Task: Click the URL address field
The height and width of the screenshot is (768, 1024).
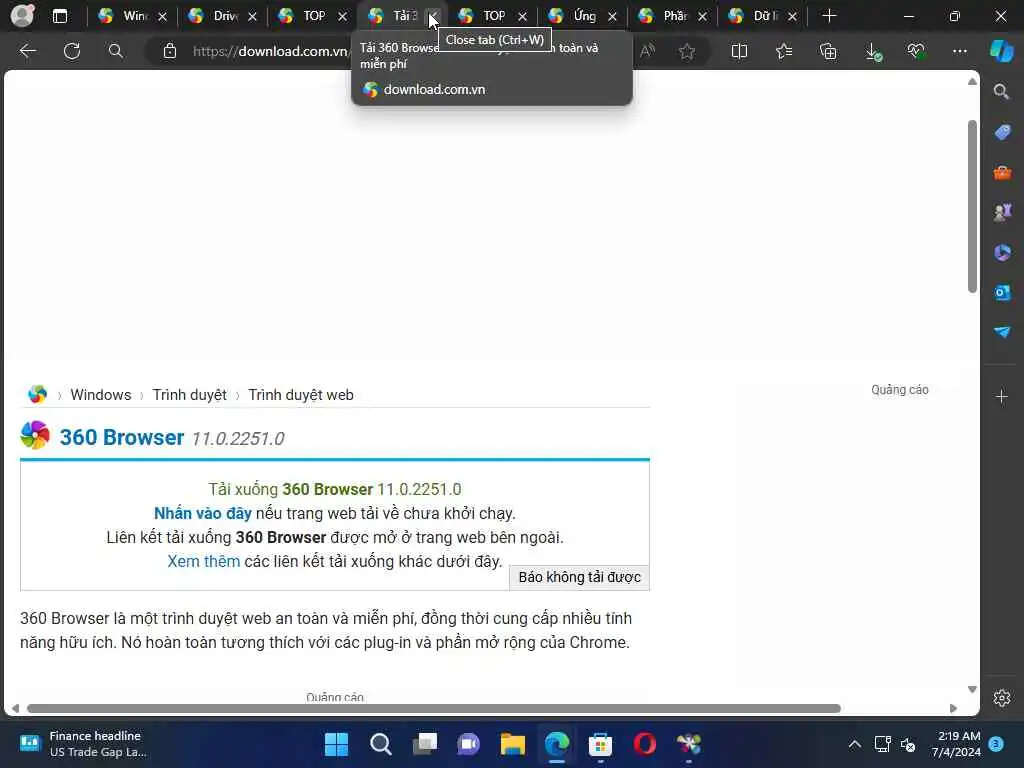Action: click(x=269, y=51)
